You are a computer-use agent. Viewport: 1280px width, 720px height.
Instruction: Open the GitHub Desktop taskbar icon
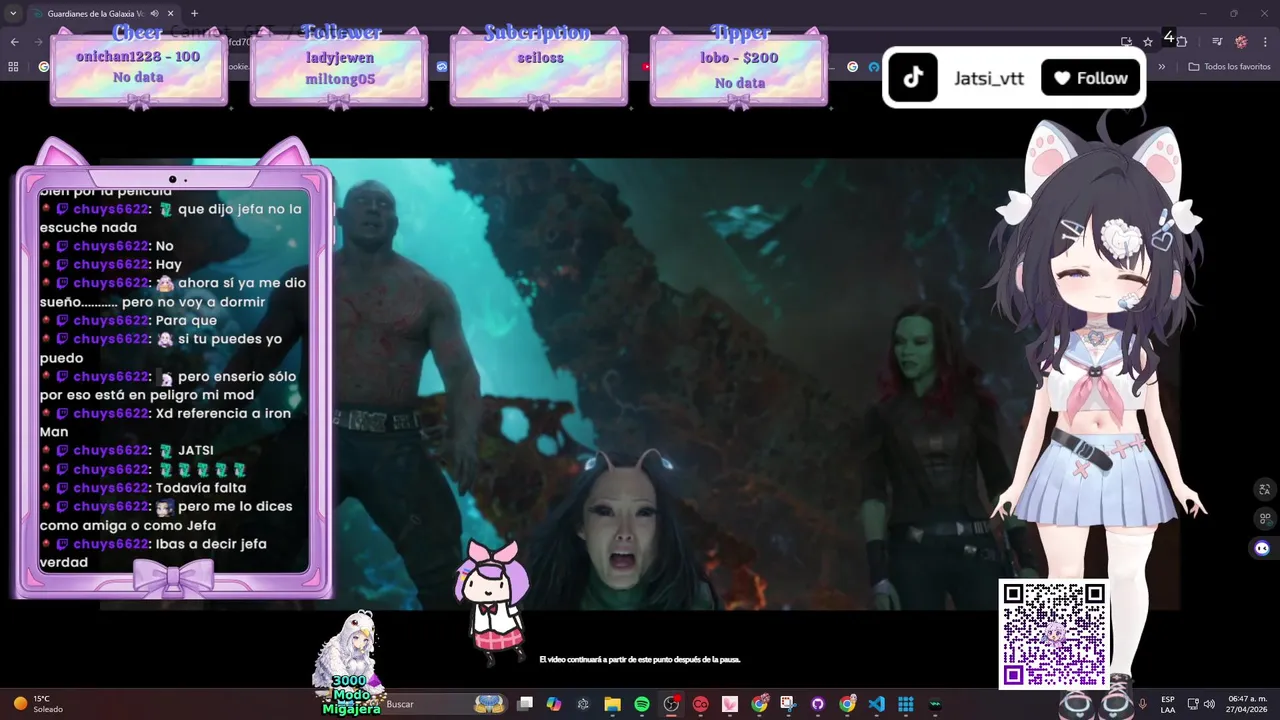[818, 704]
